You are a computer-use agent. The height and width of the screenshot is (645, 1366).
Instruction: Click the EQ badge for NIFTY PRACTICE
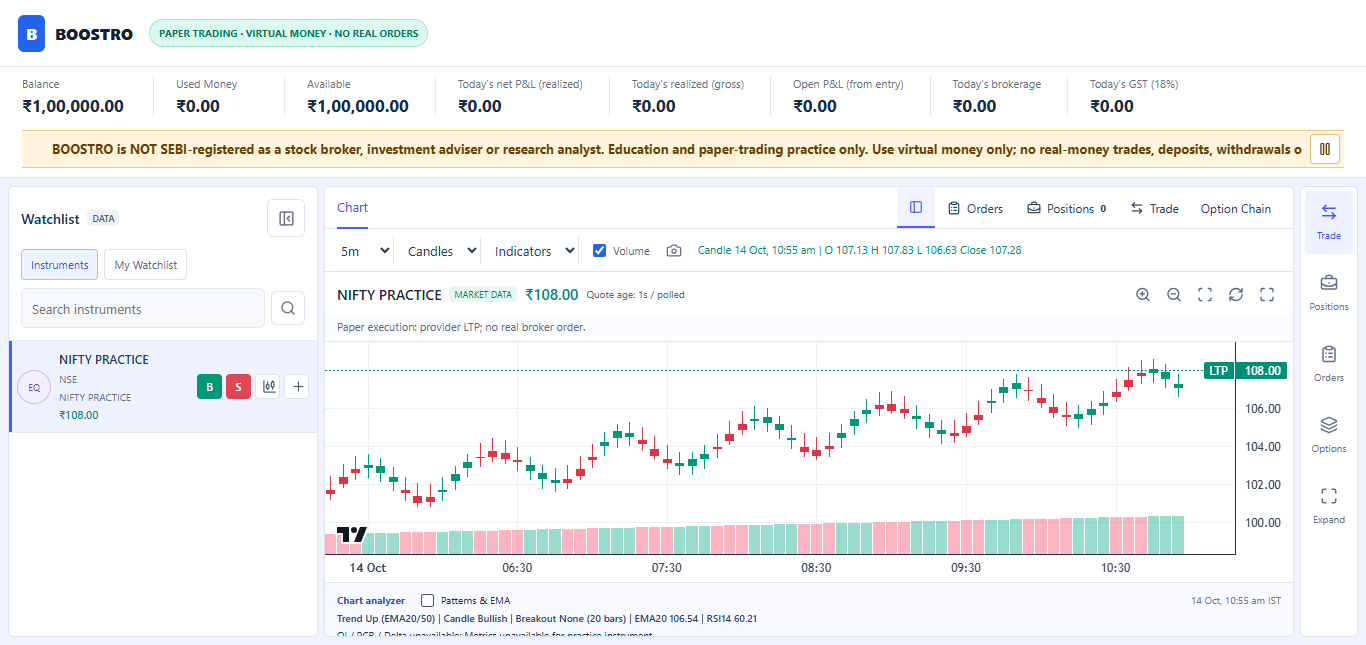(34, 387)
